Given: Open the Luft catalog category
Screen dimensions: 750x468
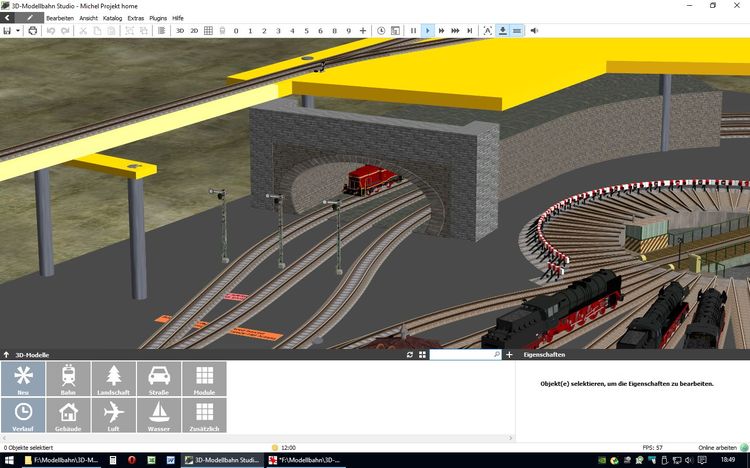Looking at the screenshot, I should coord(113,415).
